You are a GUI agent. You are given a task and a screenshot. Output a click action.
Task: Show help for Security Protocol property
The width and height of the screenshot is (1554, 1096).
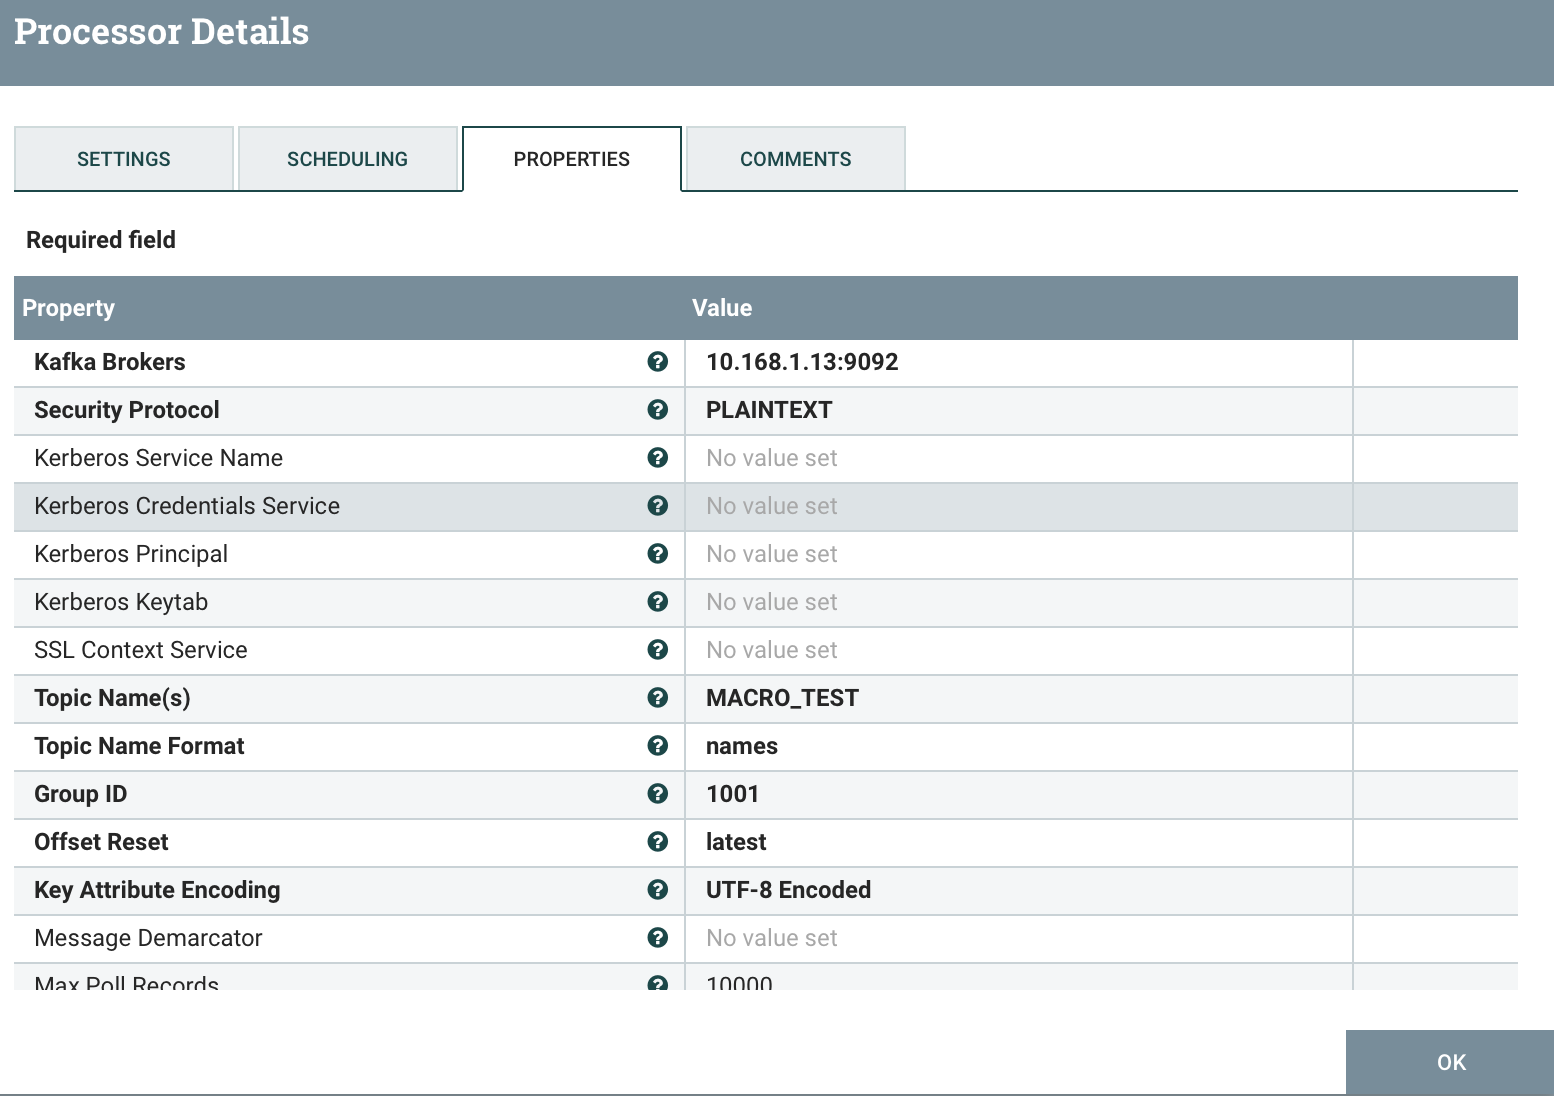pos(657,410)
